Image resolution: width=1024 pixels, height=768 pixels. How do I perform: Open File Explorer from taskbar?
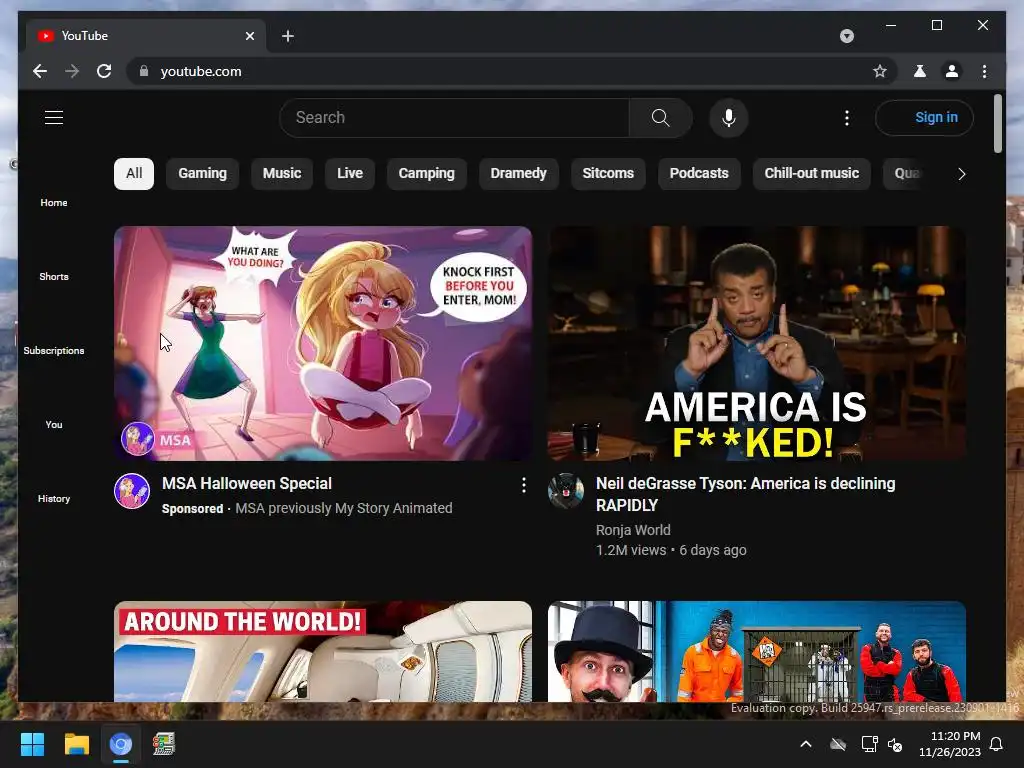pyautogui.click(x=76, y=744)
